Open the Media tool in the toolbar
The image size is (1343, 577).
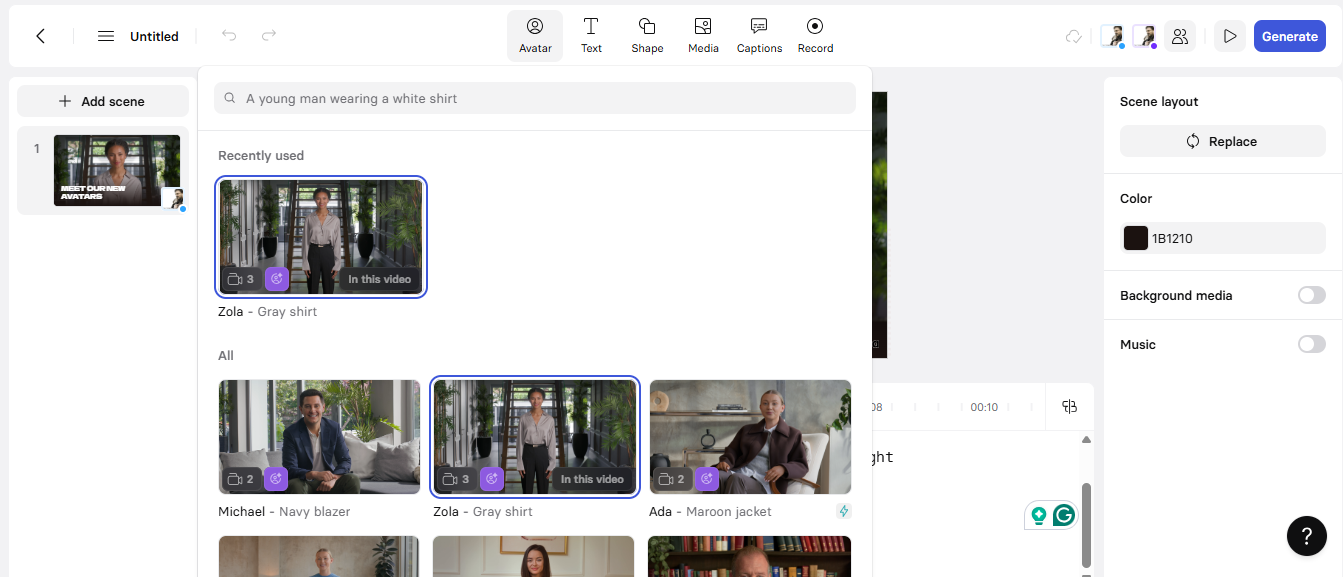[x=703, y=36]
